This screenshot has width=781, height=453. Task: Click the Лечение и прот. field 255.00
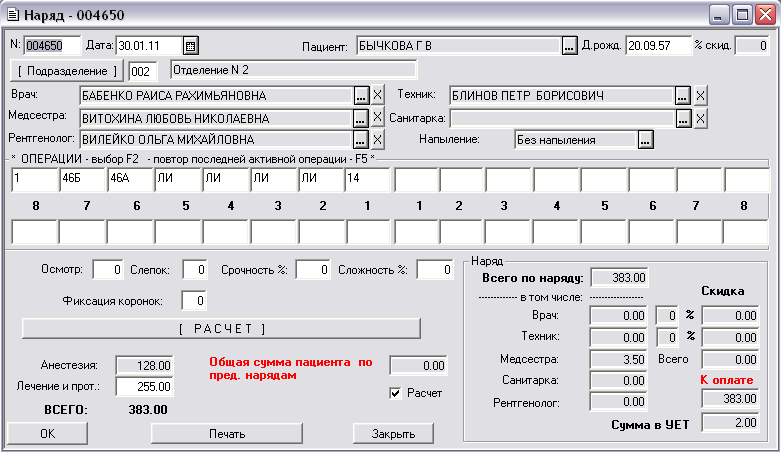144,386
